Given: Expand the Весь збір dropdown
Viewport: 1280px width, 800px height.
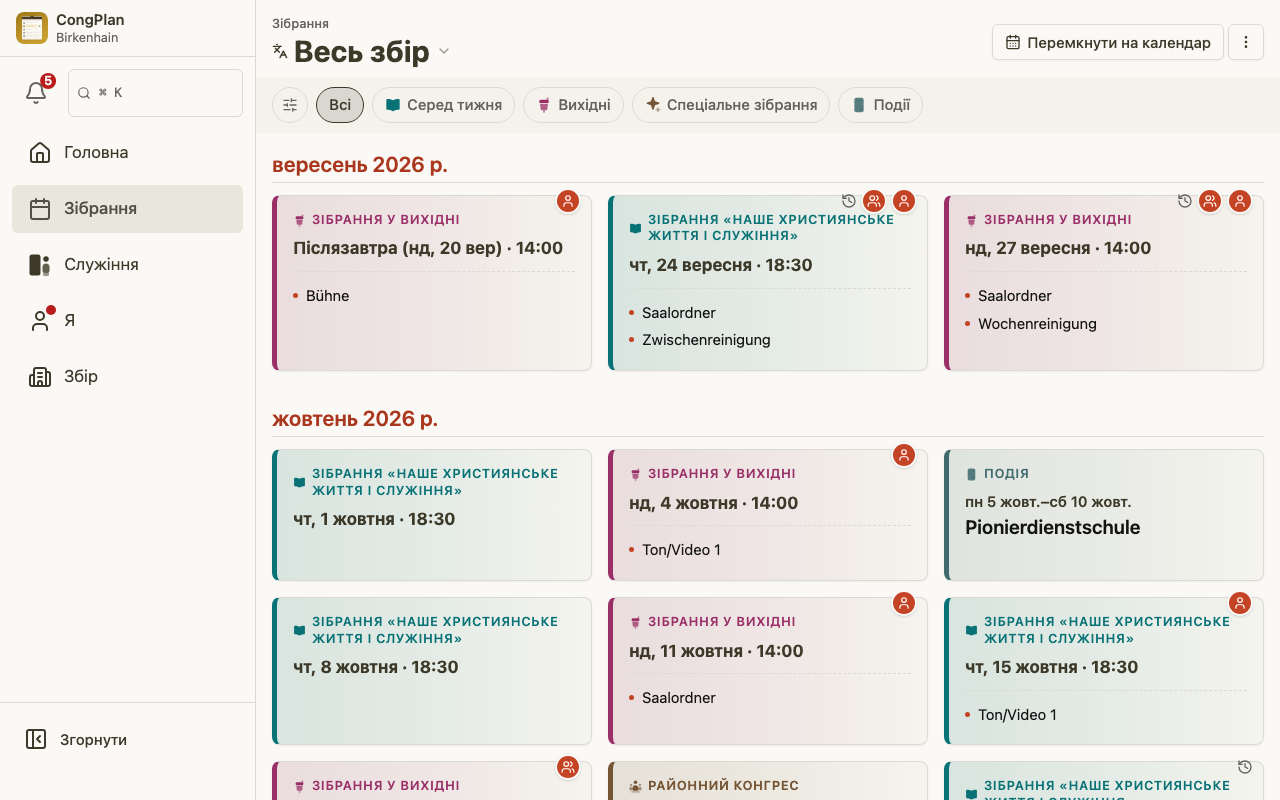Looking at the screenshot, I should pyautogui.click(x=444, y=51).
